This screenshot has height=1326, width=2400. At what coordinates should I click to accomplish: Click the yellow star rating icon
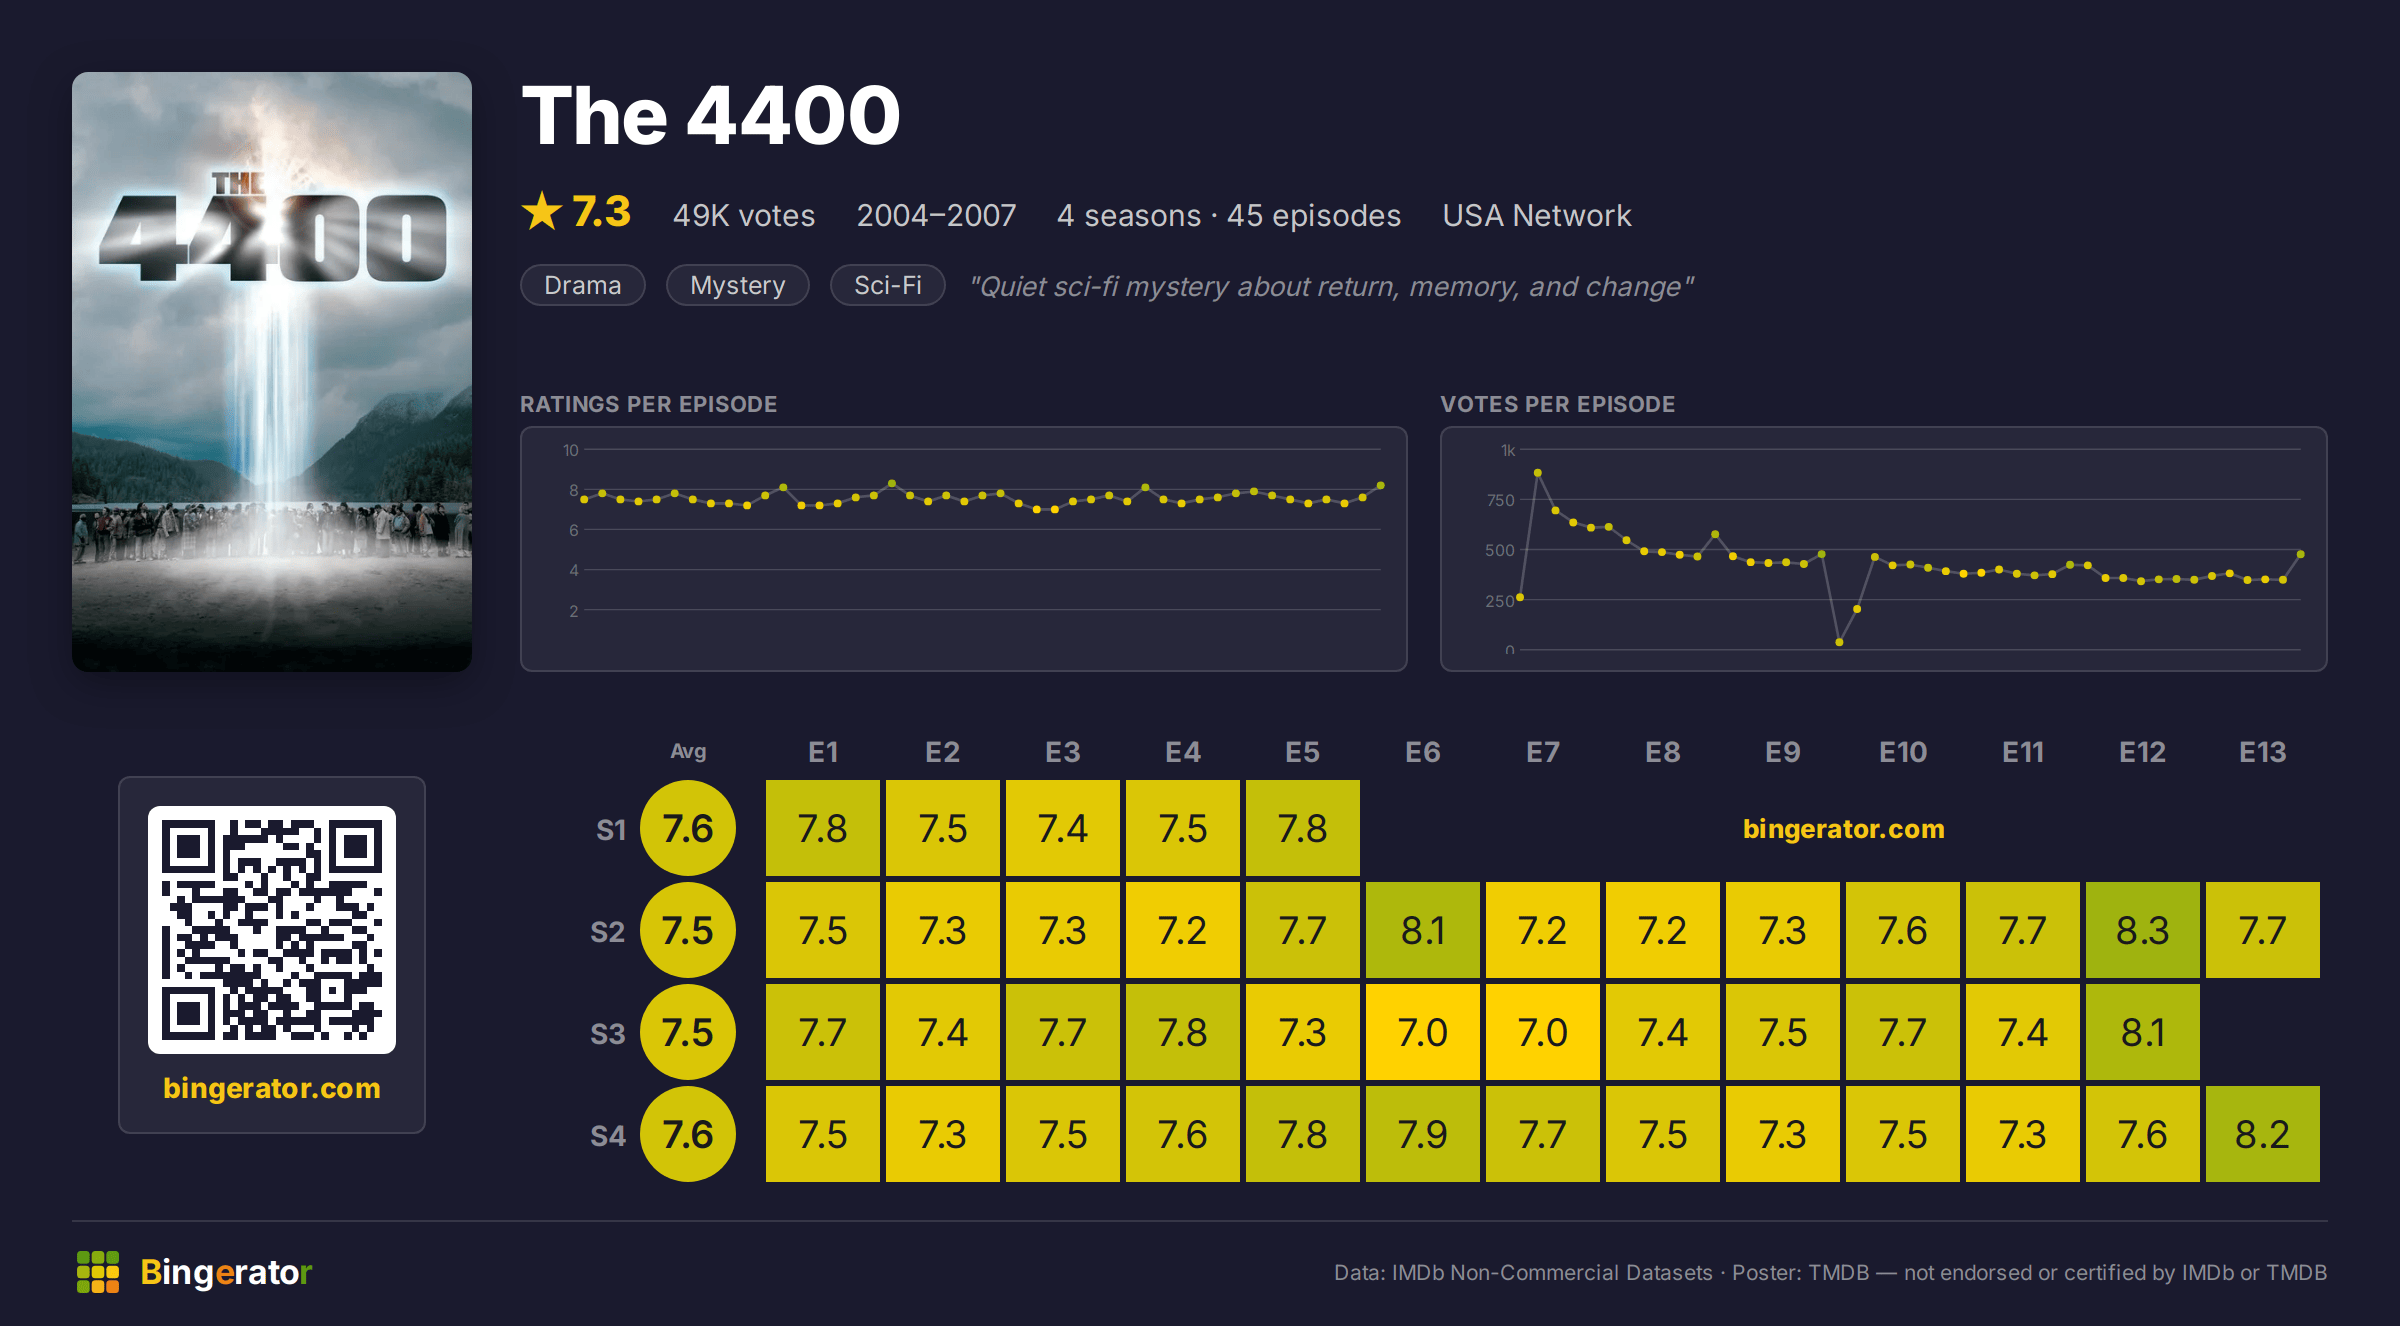(542, 211)
